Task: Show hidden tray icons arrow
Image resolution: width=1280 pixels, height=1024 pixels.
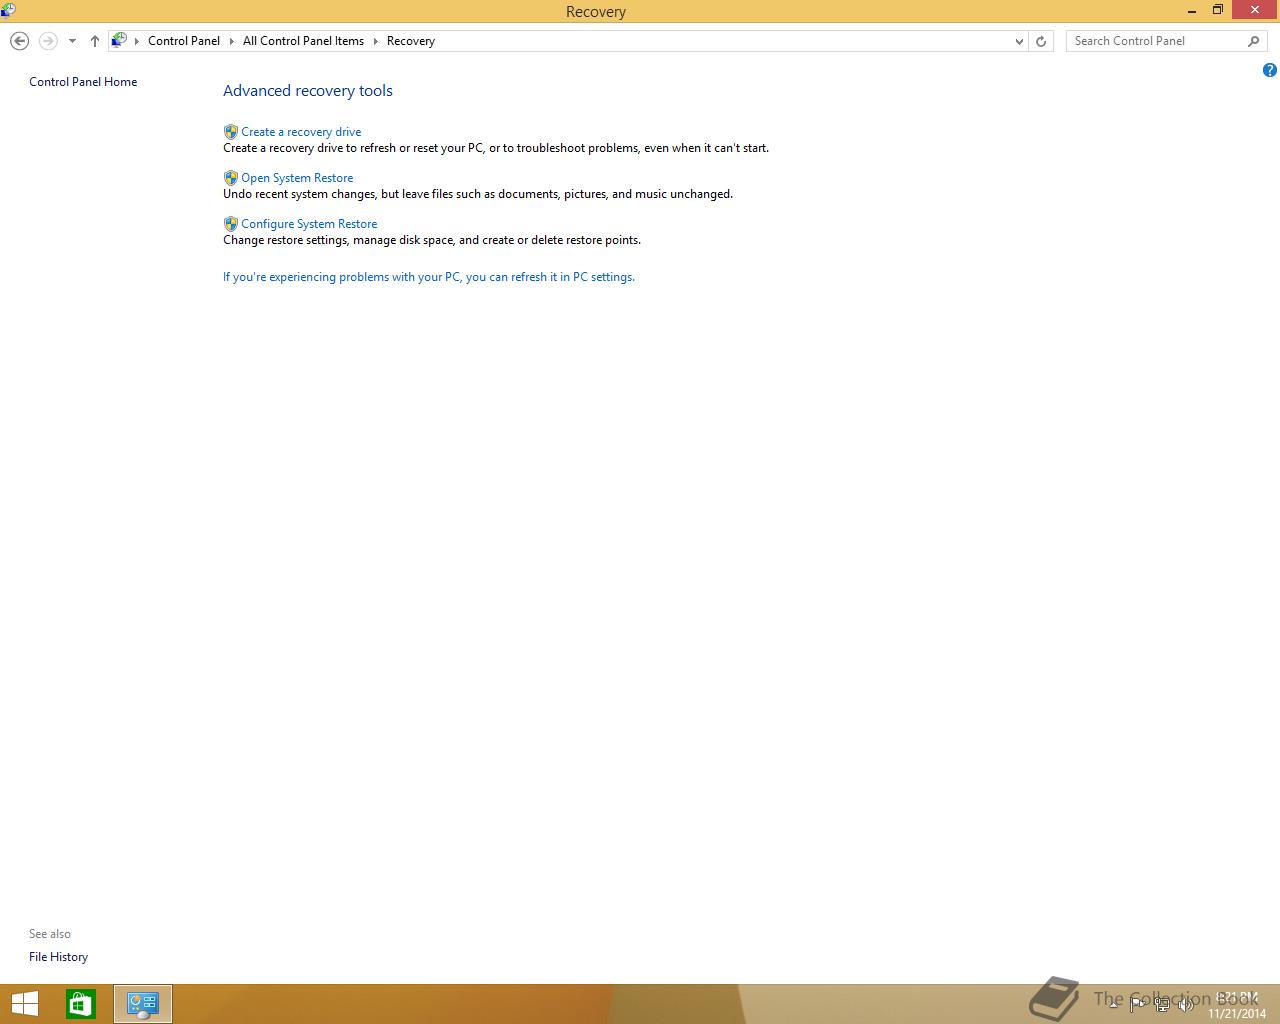Action: pyautogui.click(x=1113, y=1005)
